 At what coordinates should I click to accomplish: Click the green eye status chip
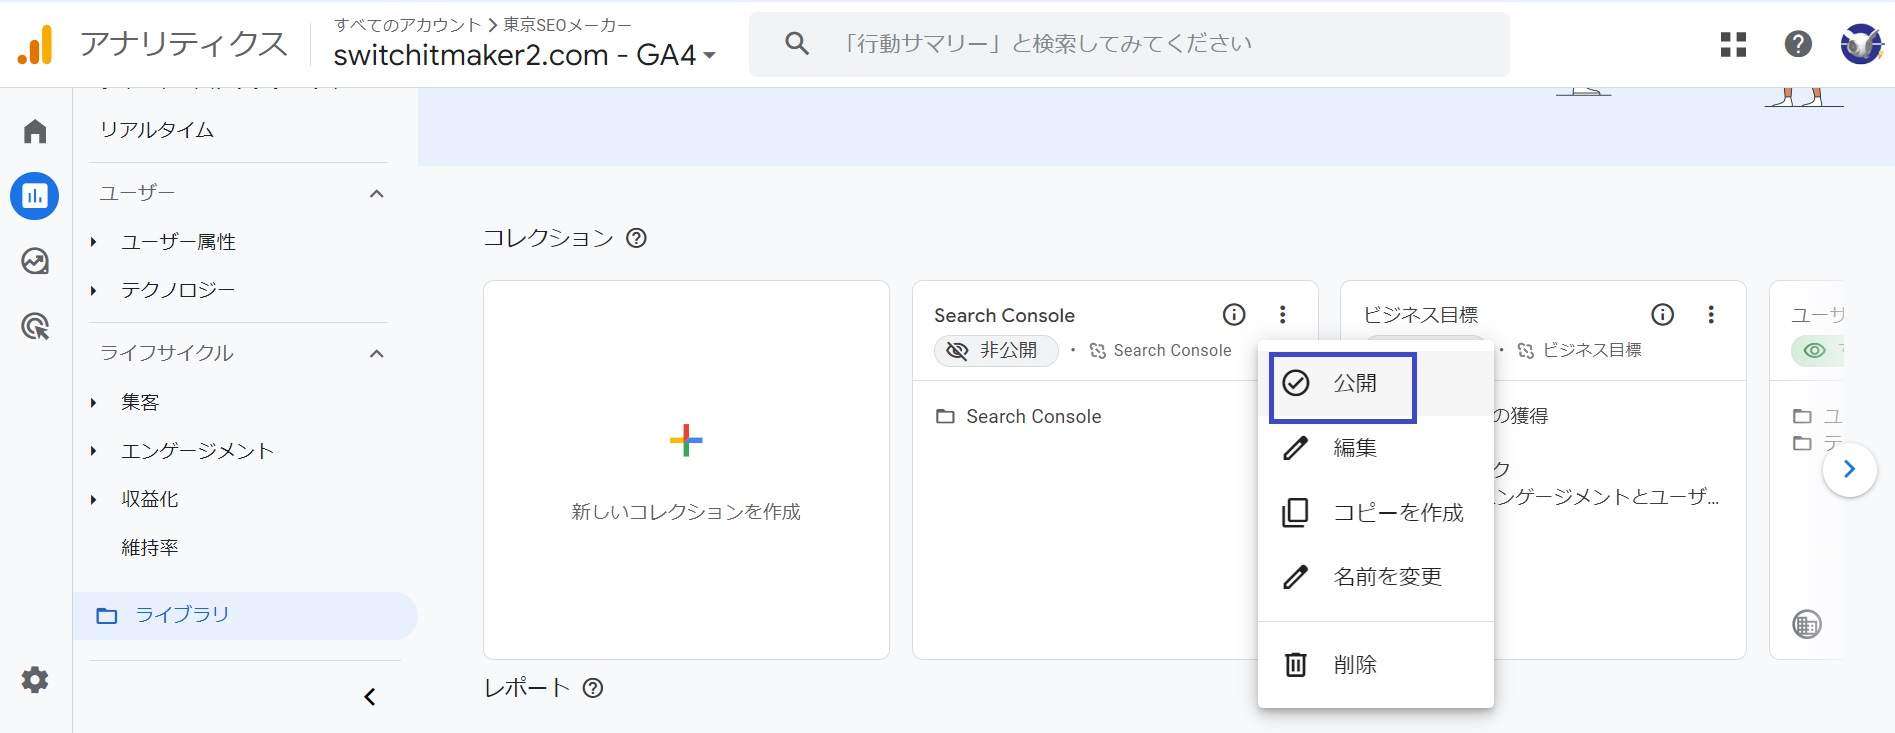tap(1817, 351)
